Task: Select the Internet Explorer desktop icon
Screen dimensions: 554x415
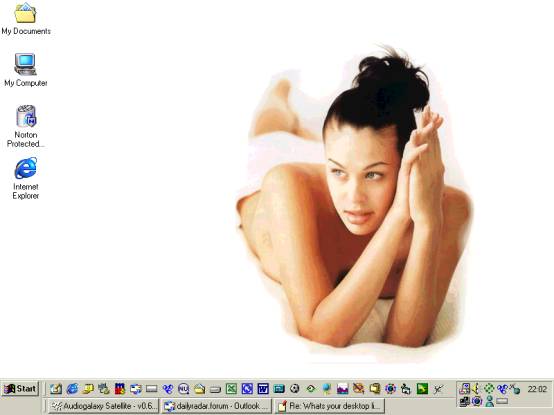Action: (25, 178)
